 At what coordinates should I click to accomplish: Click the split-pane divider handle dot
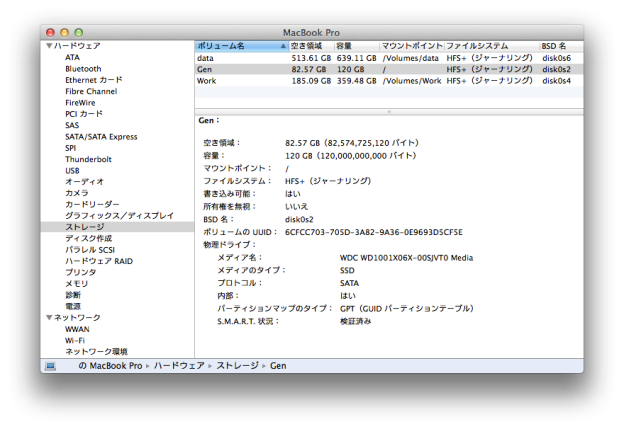(x=389, y=112)
